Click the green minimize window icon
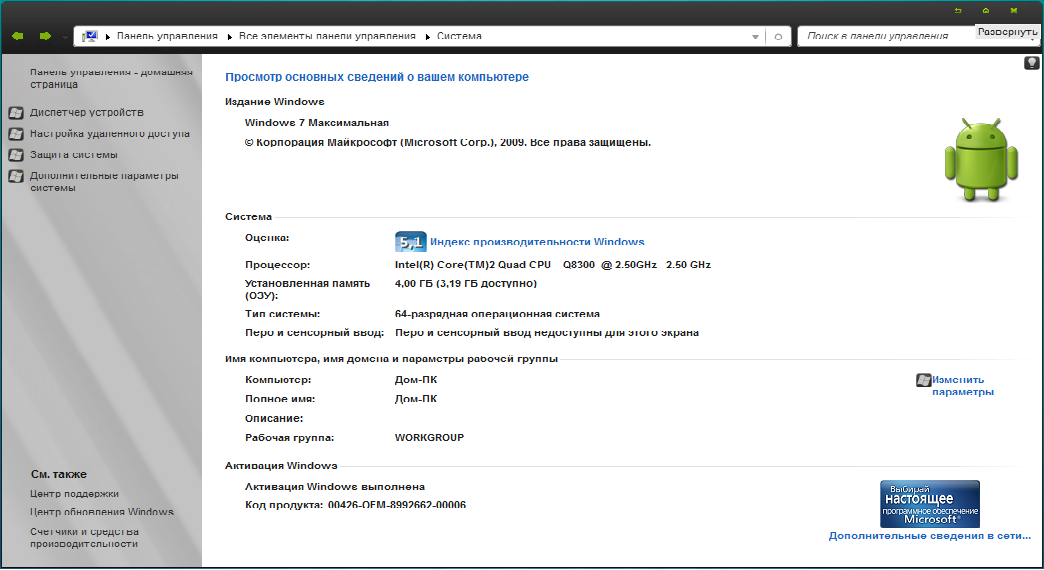The height and width of the screenshot is (570, 1044). pyautogui.click(x=957, y=11)
